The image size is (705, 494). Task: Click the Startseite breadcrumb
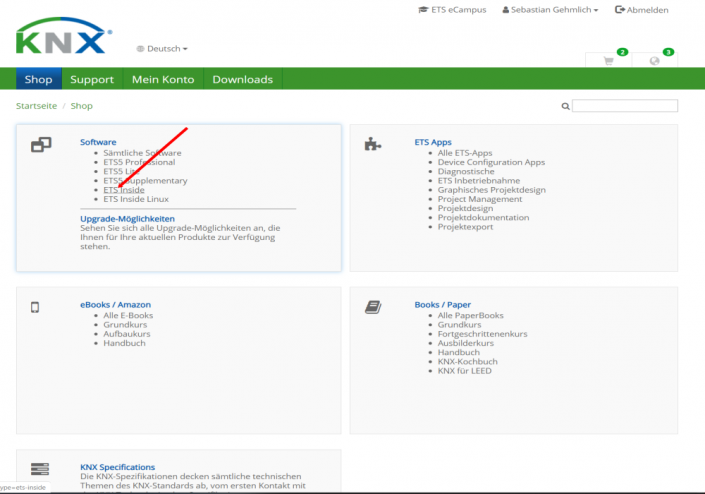point(35,106)
